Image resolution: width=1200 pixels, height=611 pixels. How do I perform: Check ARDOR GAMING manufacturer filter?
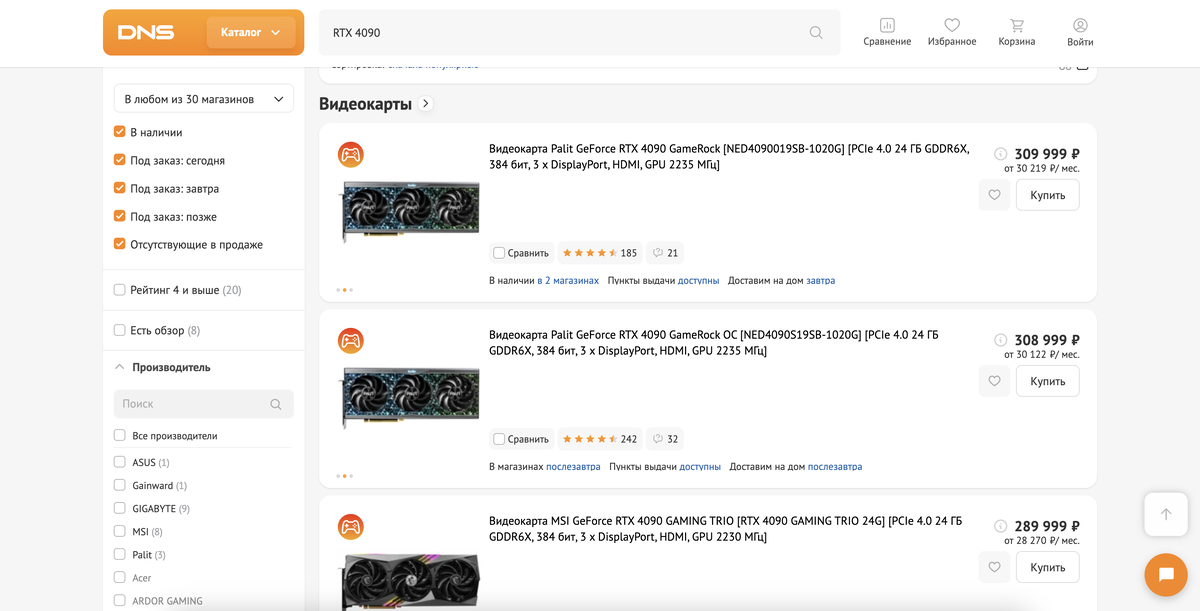[120, 600]
